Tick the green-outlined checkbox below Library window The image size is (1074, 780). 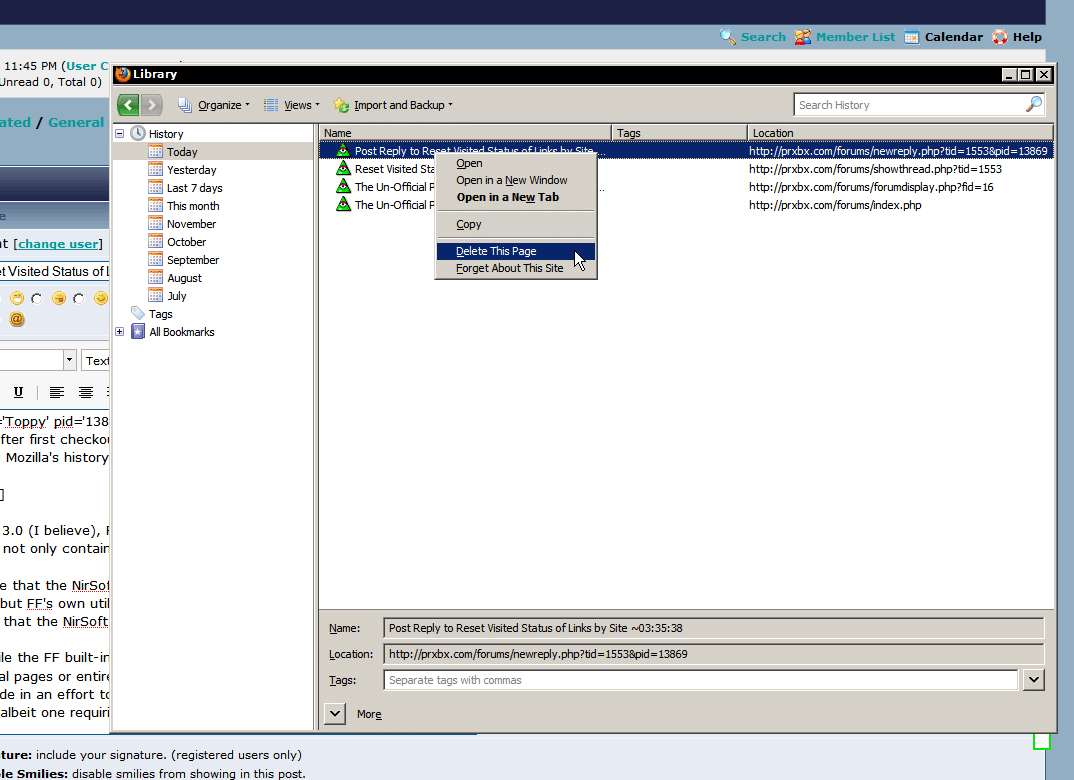click(1042, 741)
